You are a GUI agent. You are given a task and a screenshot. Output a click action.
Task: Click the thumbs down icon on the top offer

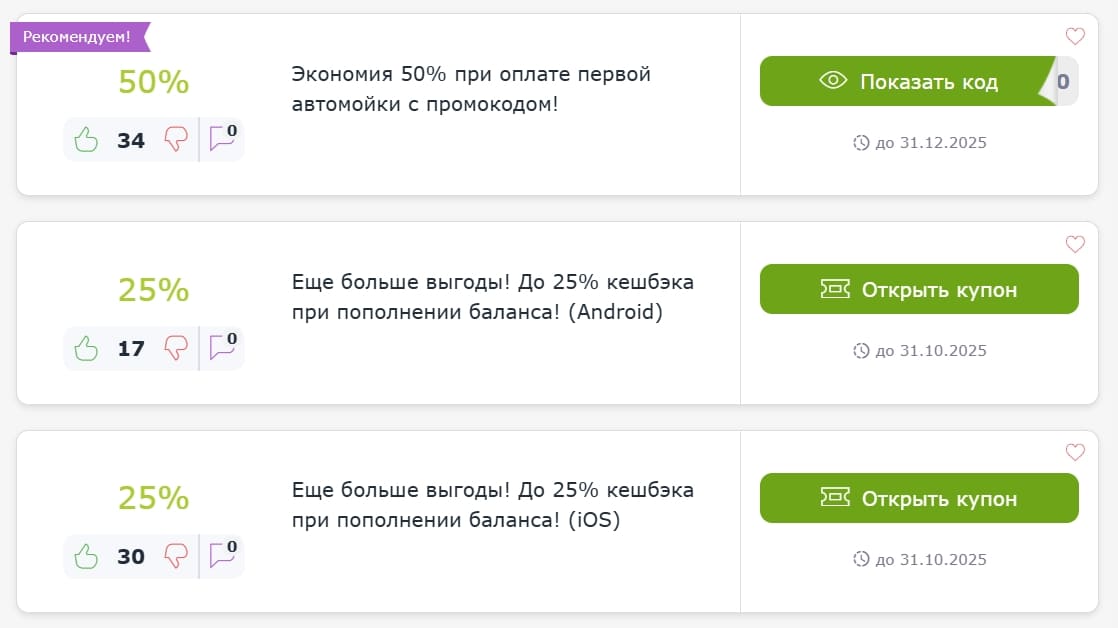(x=177, y=139)
